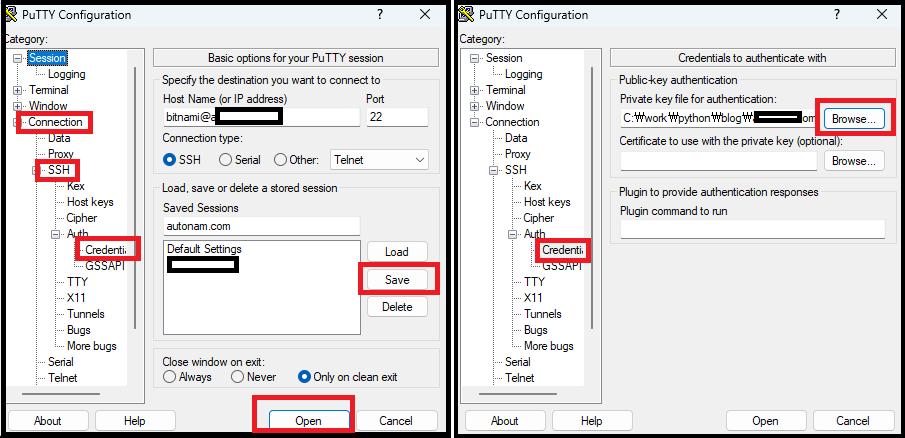Click Help button in left window
Image resolution: width=905 pixels, height=438 pixels.
click(x=134, y=421)
